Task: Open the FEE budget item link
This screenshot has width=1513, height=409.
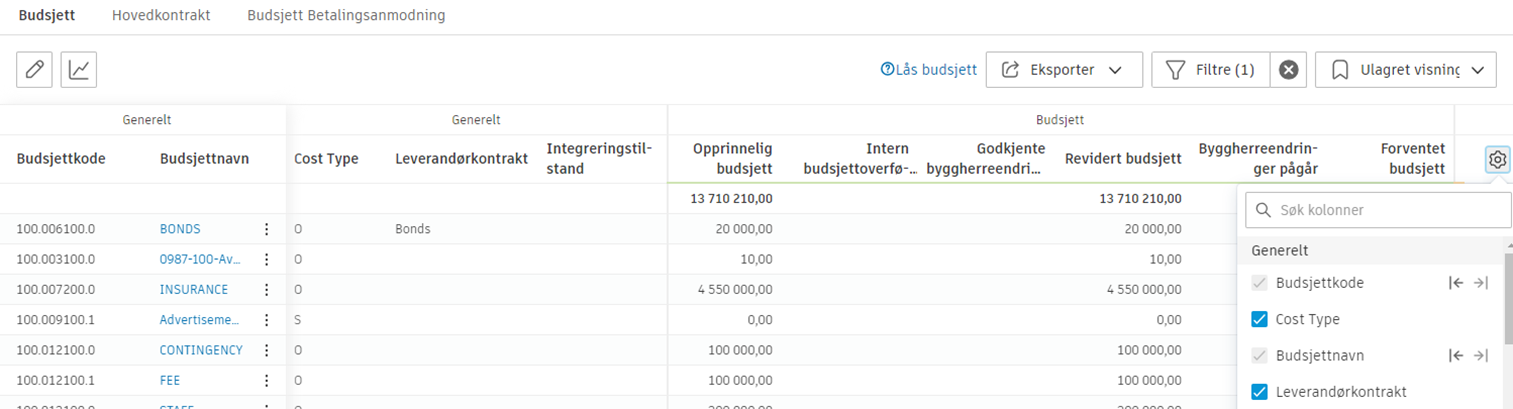Action: coord(170,381)
